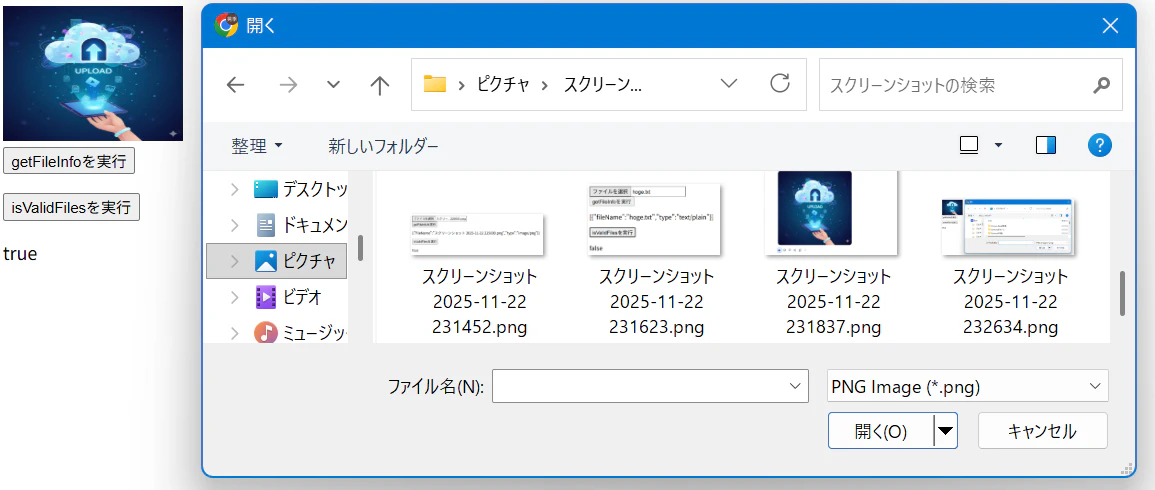Click the true result text on webpage

(x=20, y=253)
